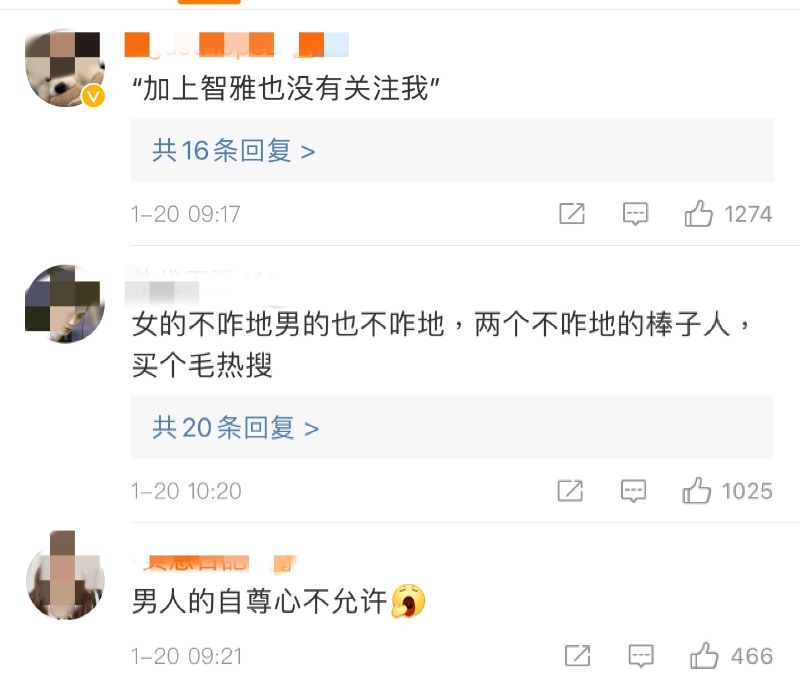Open reply icon for the 1274-like comment
Viewport: 800px width, 680px height.
[x=635, y=213]
